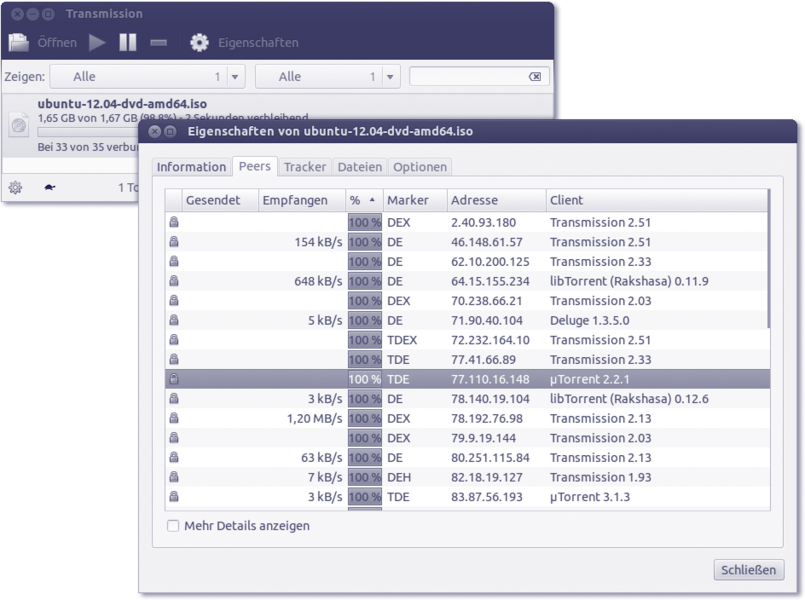The height and width of the screenshot is (600, 805).
Task: Switch to the Tracker tab
Action: pyautogui.click(x=305, y=167)
